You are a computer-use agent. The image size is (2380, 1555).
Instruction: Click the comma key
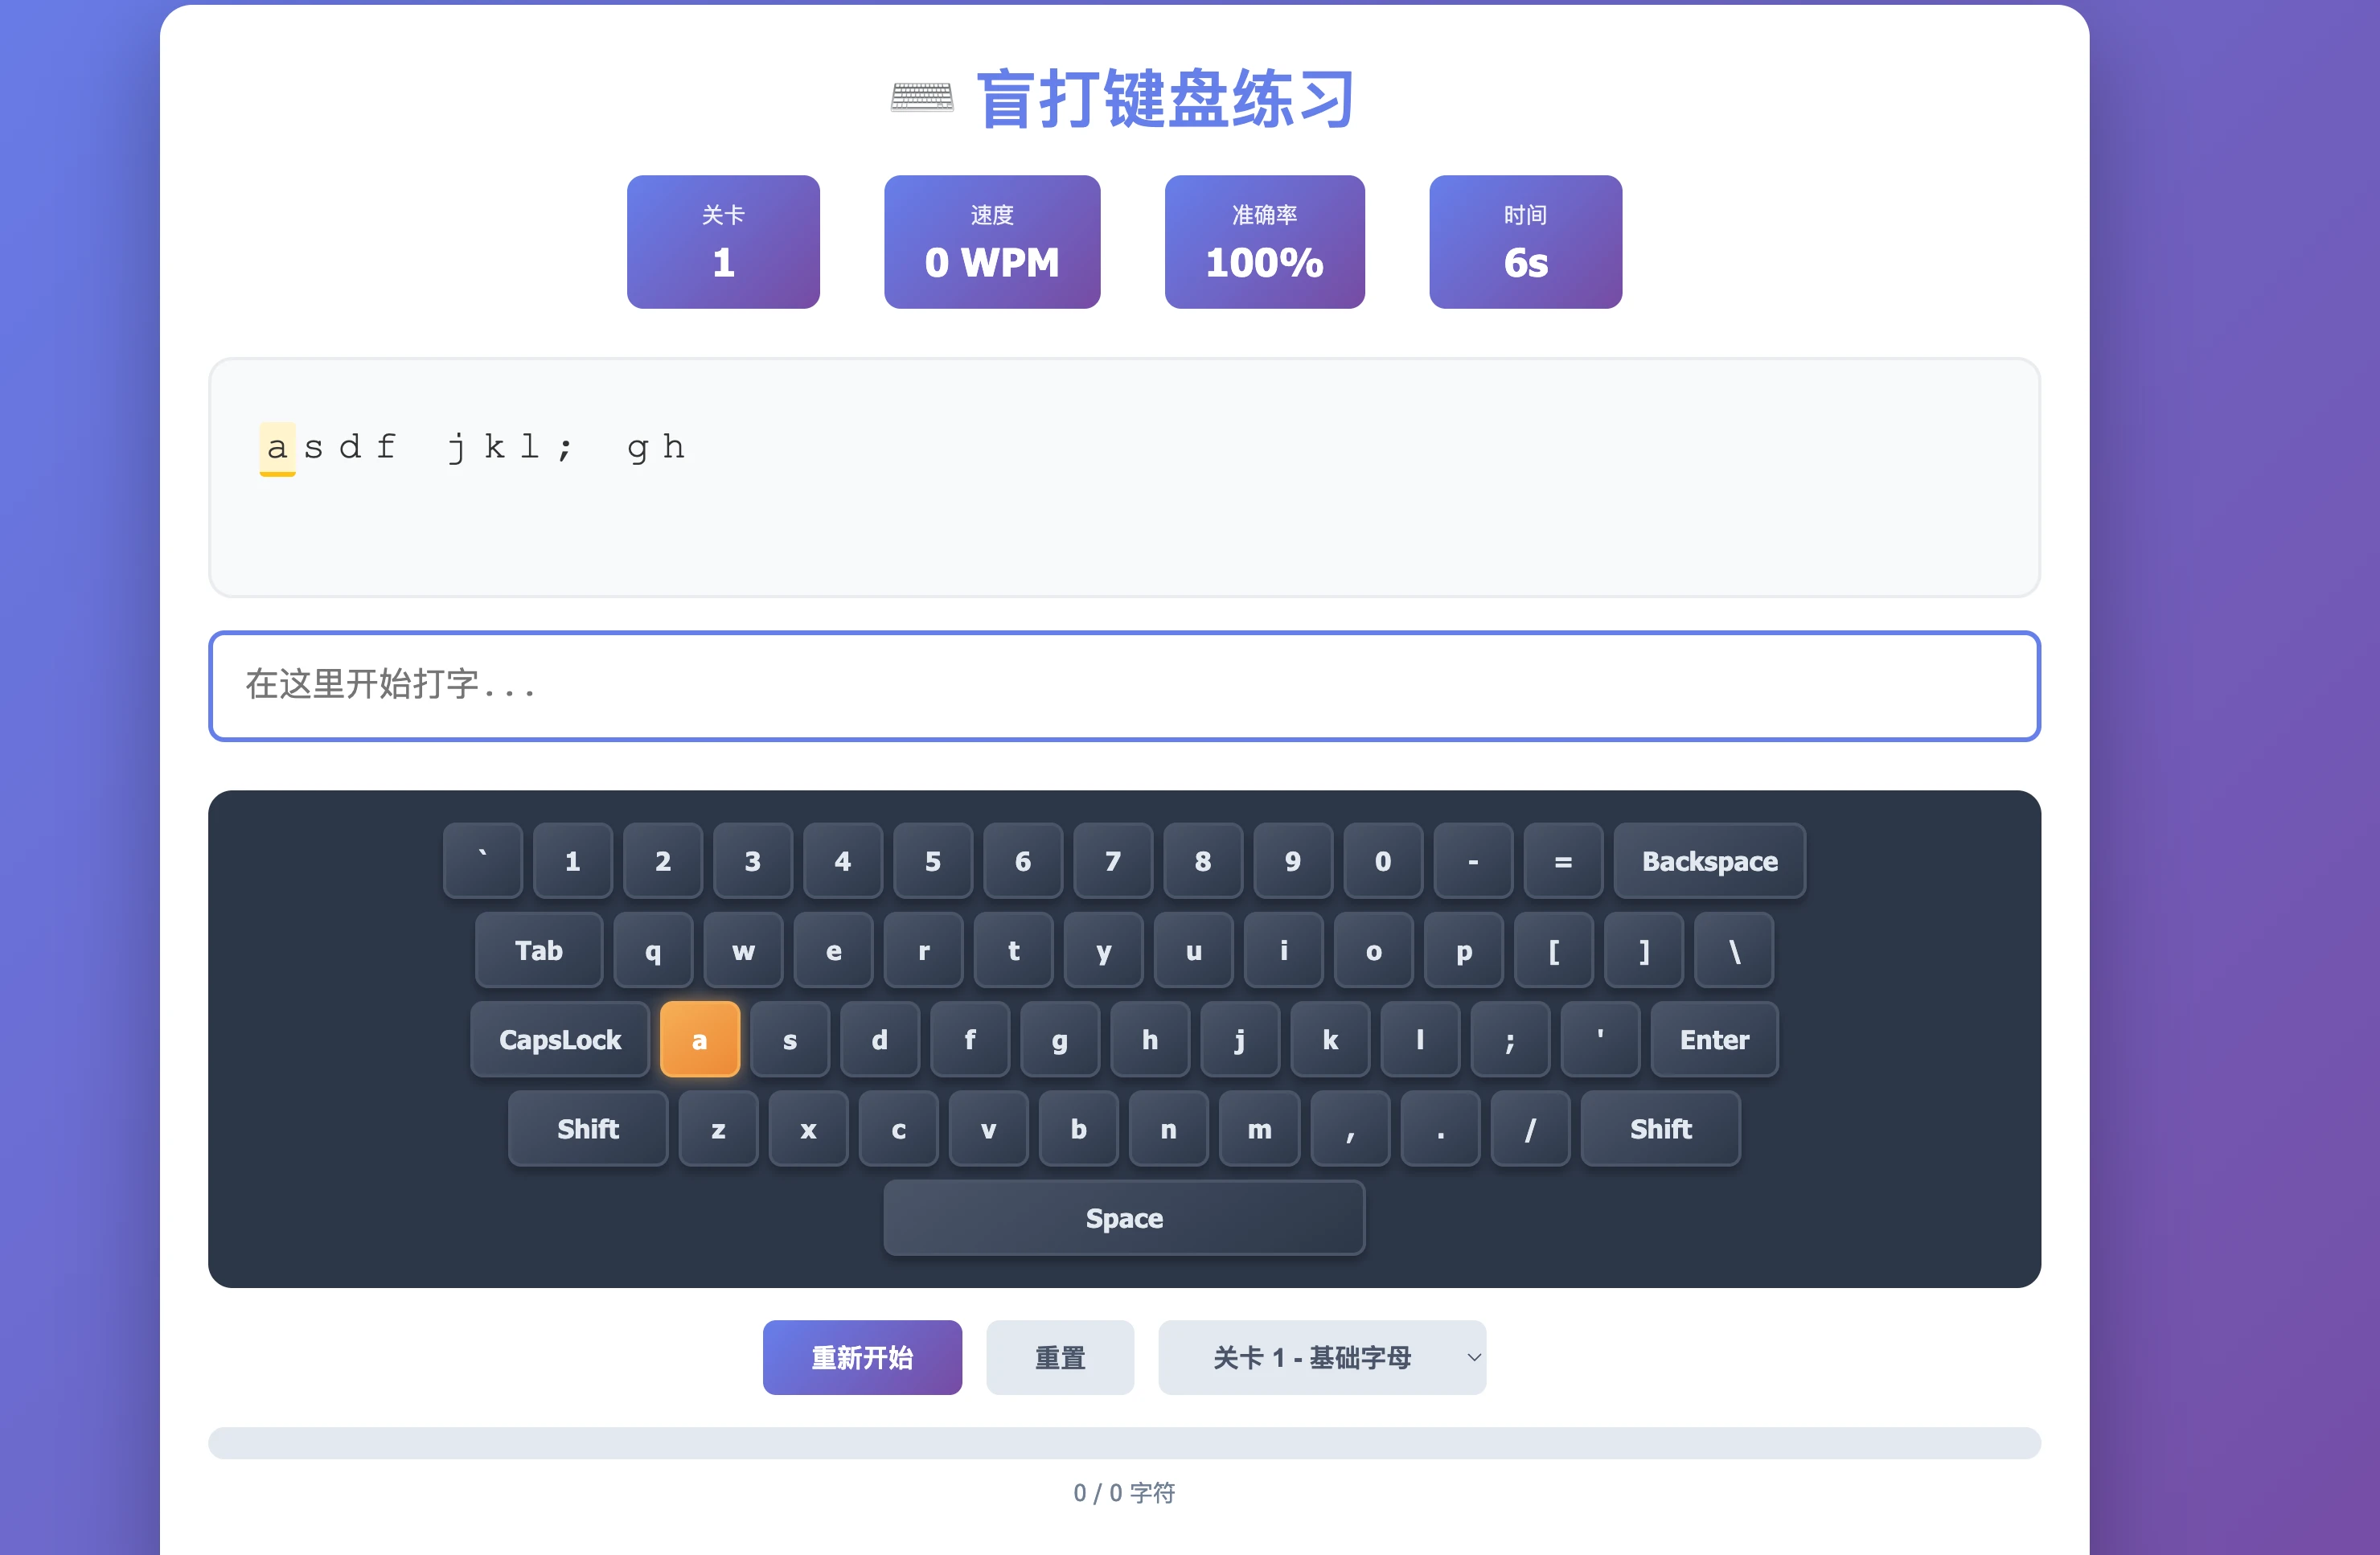(1350, 1128)
